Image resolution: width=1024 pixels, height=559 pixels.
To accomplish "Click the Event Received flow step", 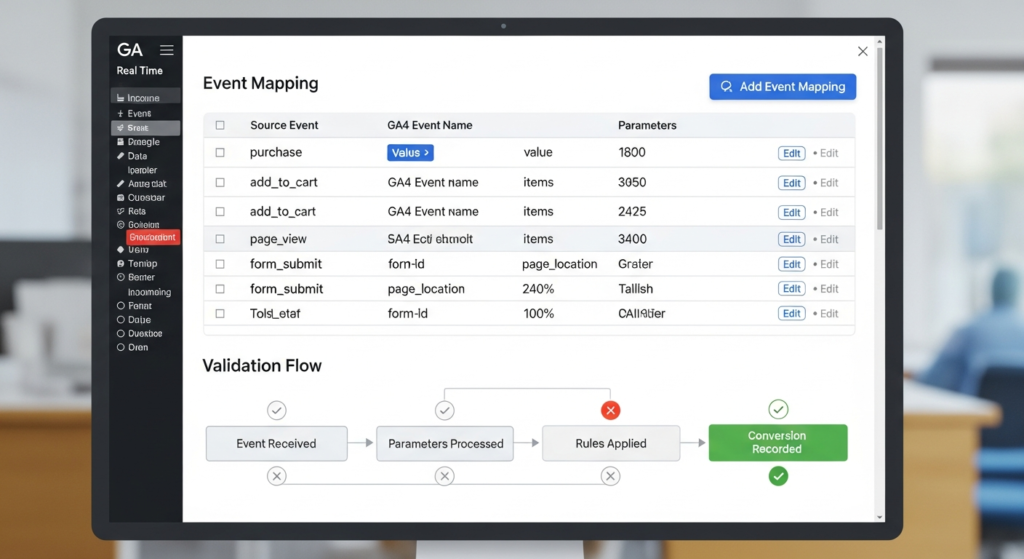I will [276, 443].
